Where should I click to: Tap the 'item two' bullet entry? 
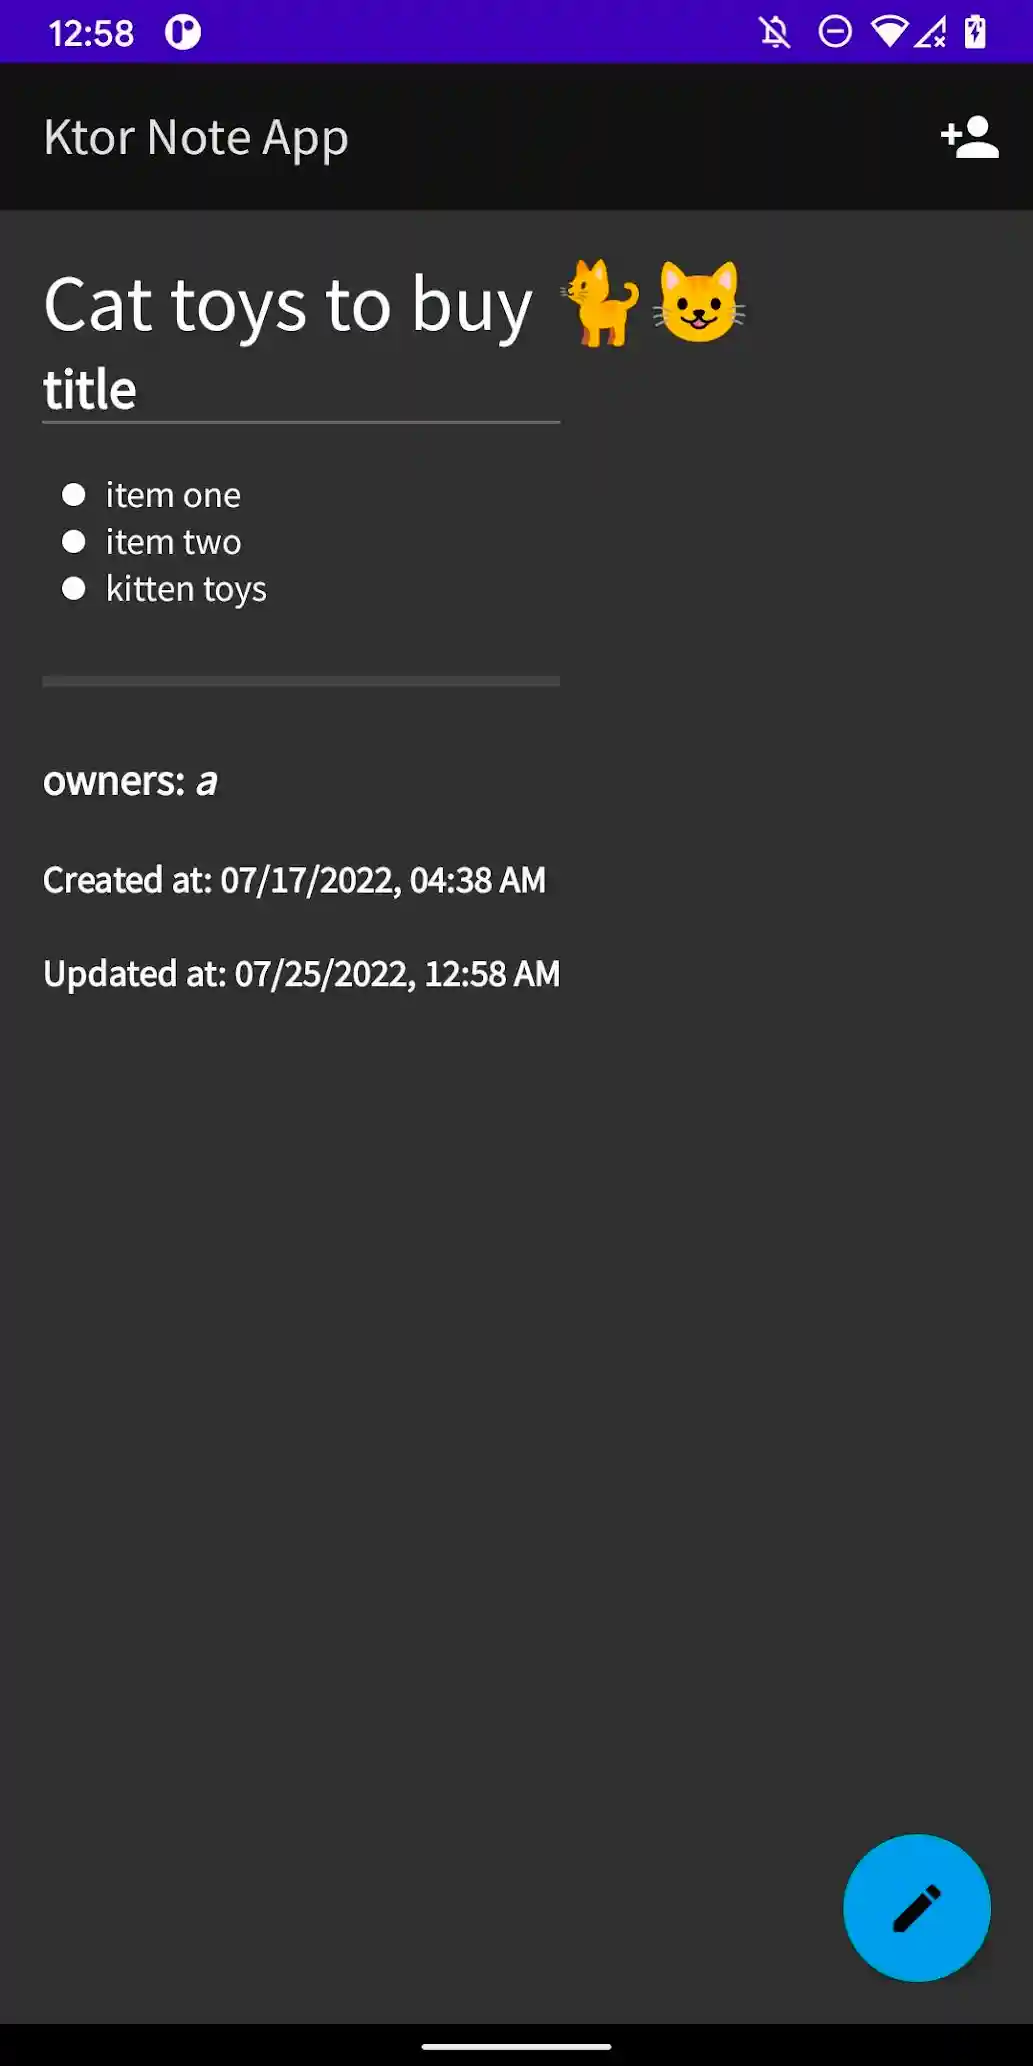point(173,542)
